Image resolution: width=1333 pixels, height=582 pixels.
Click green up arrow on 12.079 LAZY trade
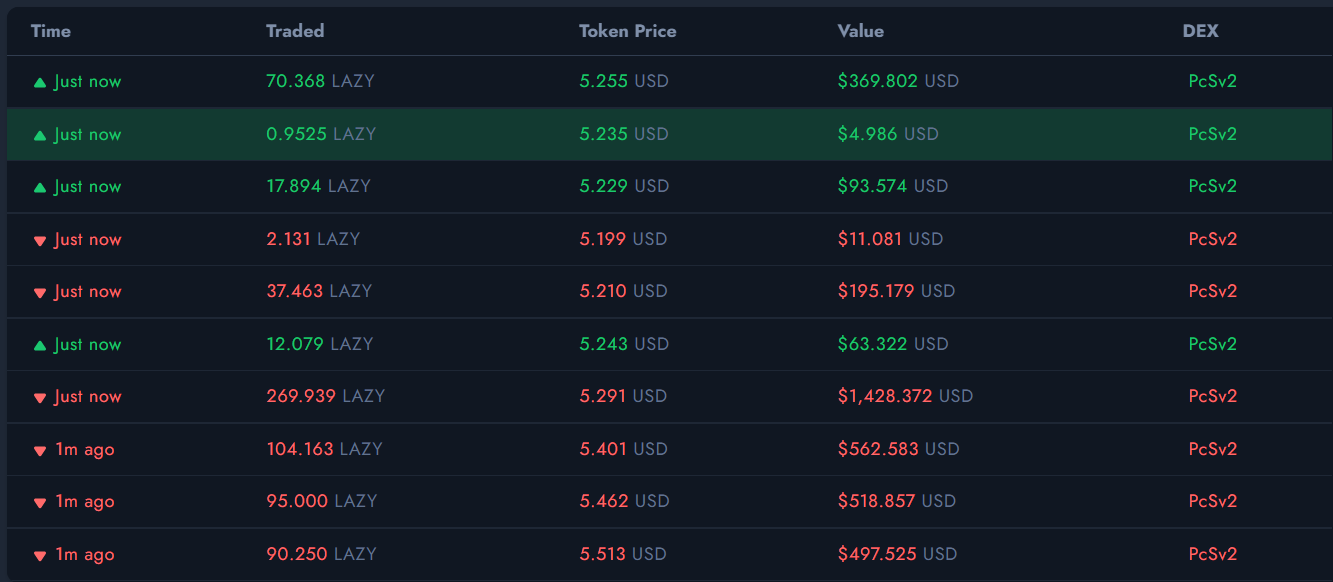(x=40, y=345)
